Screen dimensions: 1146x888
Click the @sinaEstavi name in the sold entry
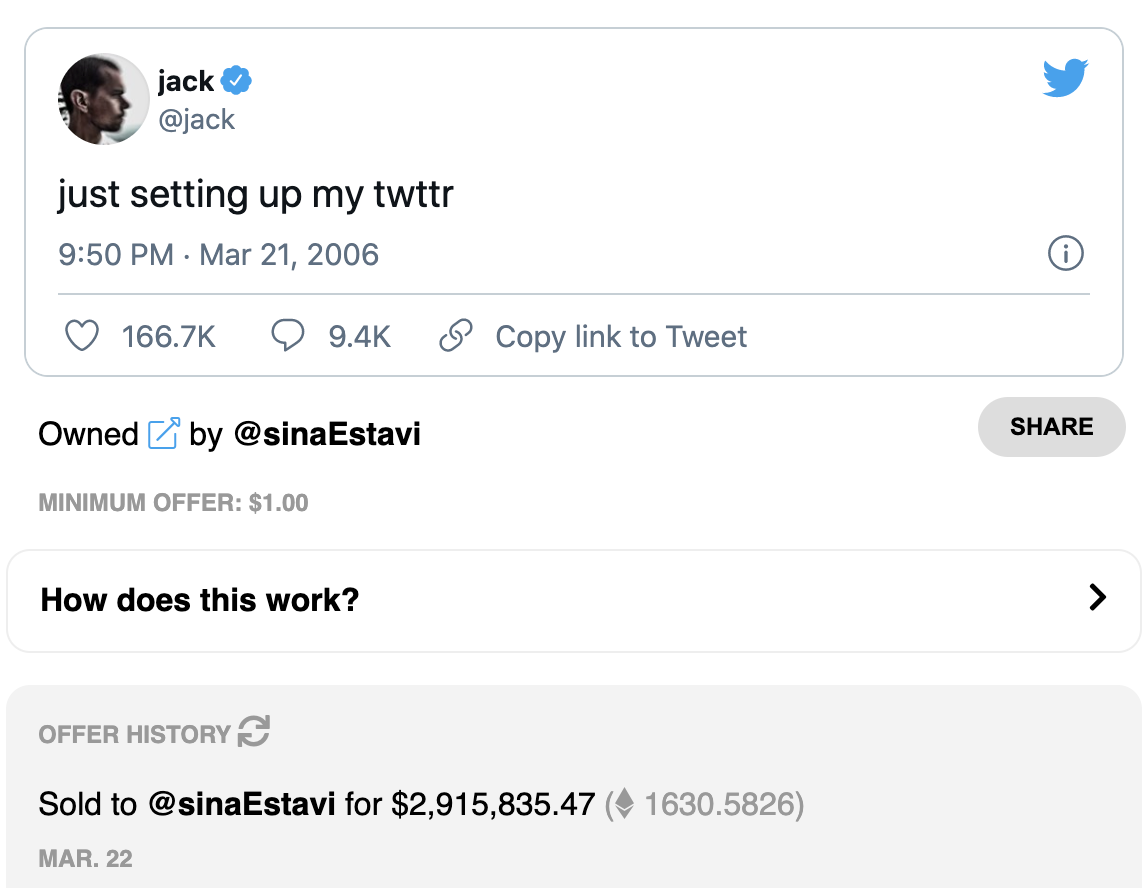tap(242, 804)
